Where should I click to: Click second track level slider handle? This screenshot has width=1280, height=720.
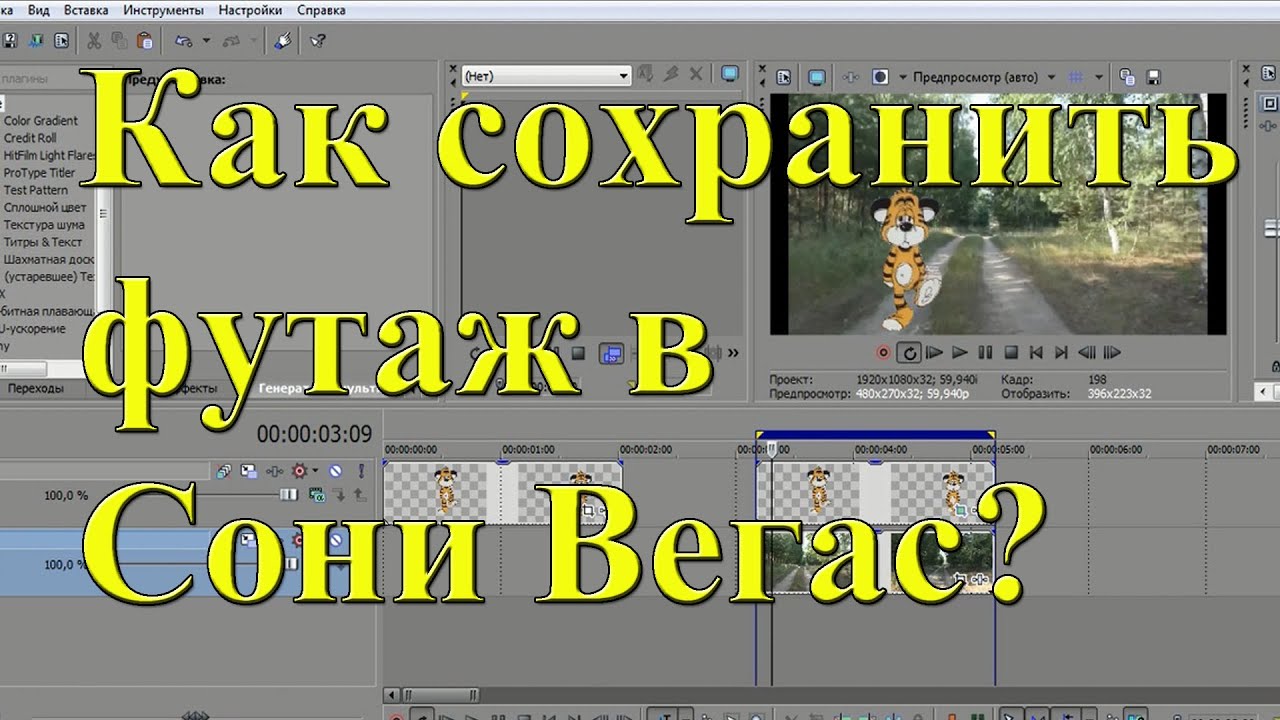(292, 564)
